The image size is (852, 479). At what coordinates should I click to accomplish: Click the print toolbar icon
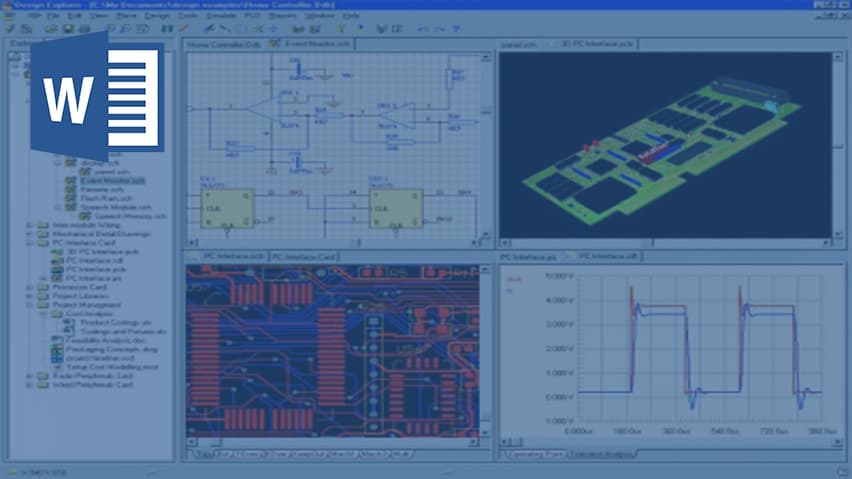coord(84,29)
